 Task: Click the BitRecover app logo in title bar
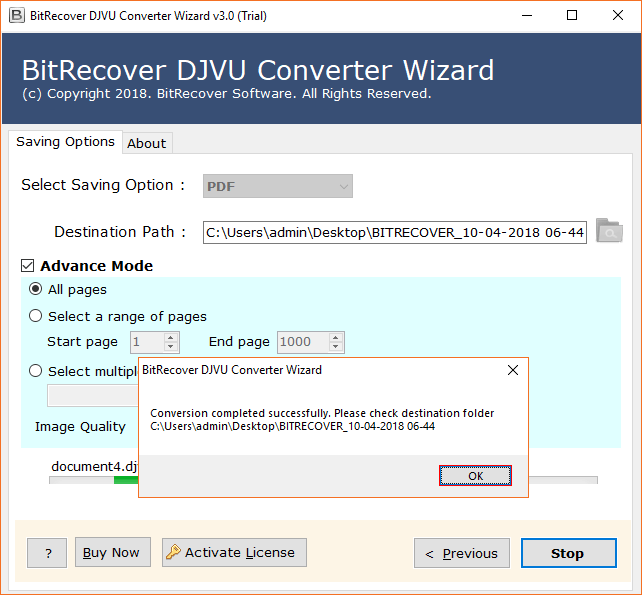[x=16, y=16]
